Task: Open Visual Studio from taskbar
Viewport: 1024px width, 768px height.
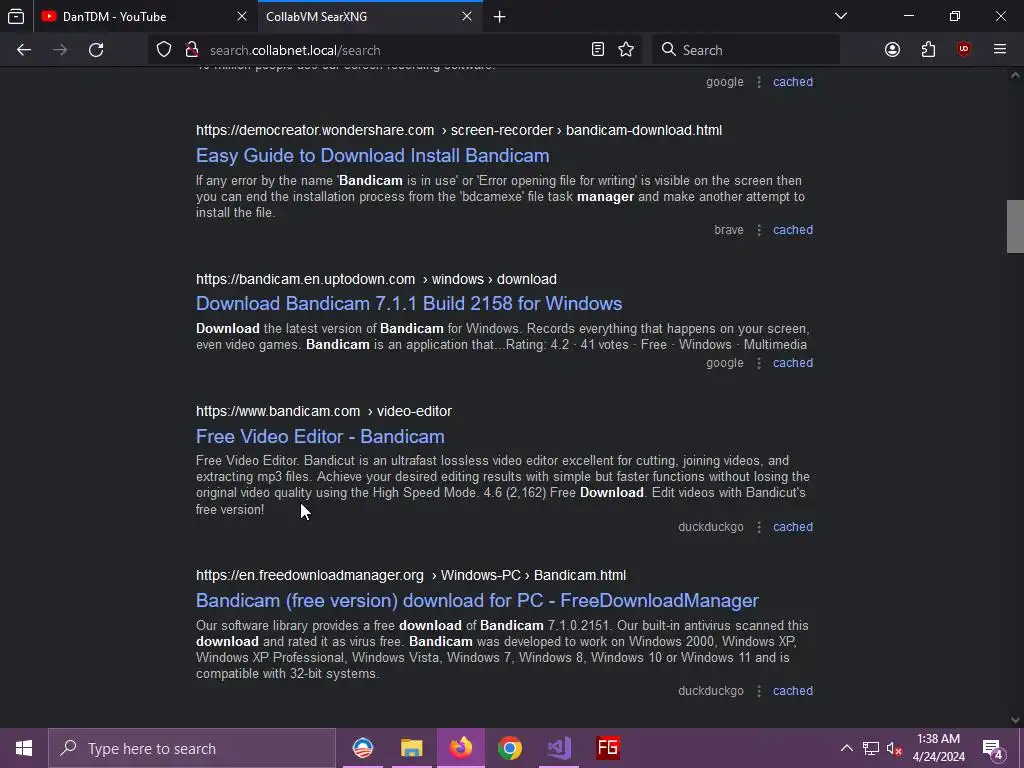Action: click(x=559, y=748)
